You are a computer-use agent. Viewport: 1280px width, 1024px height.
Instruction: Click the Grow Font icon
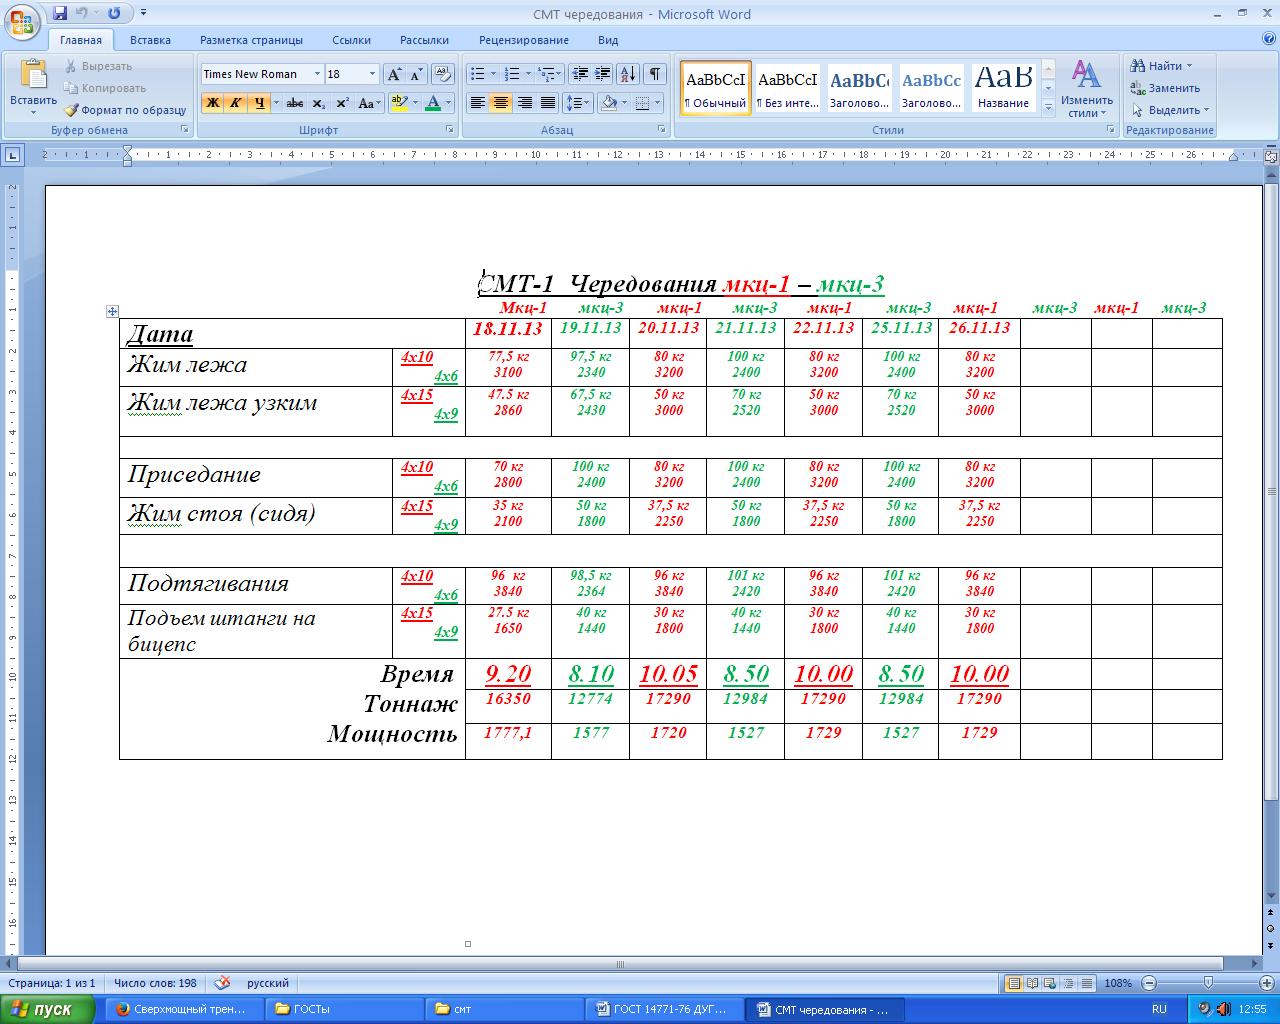pos(394,74)
